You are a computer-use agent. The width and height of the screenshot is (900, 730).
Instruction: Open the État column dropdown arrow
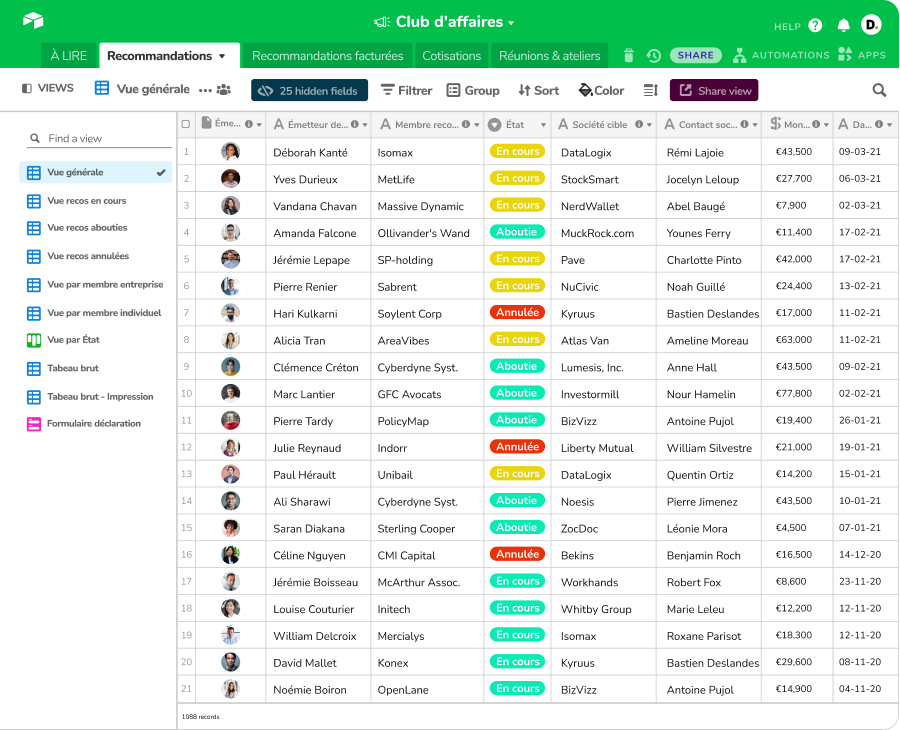[543, 125]
